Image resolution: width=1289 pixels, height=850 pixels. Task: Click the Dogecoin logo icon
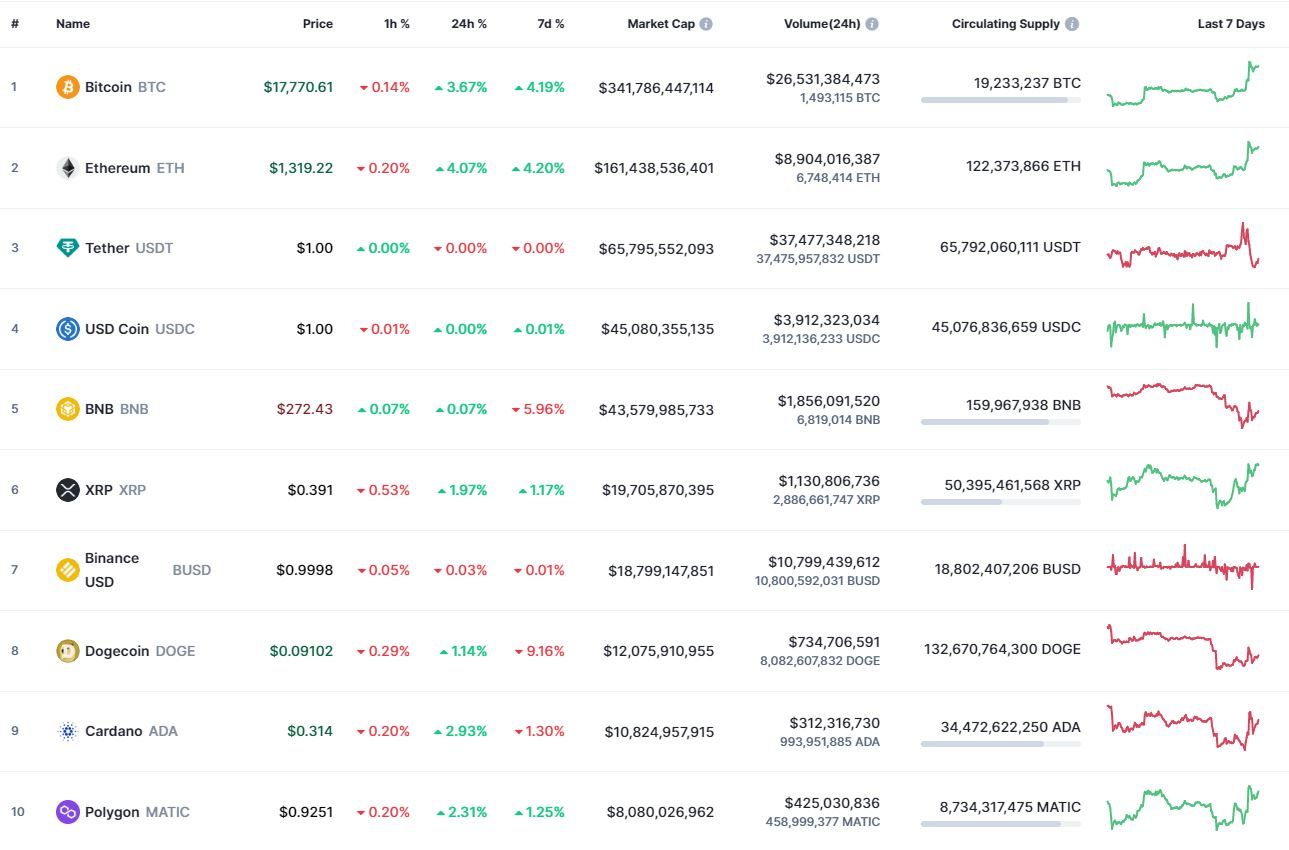coord(67,651)
